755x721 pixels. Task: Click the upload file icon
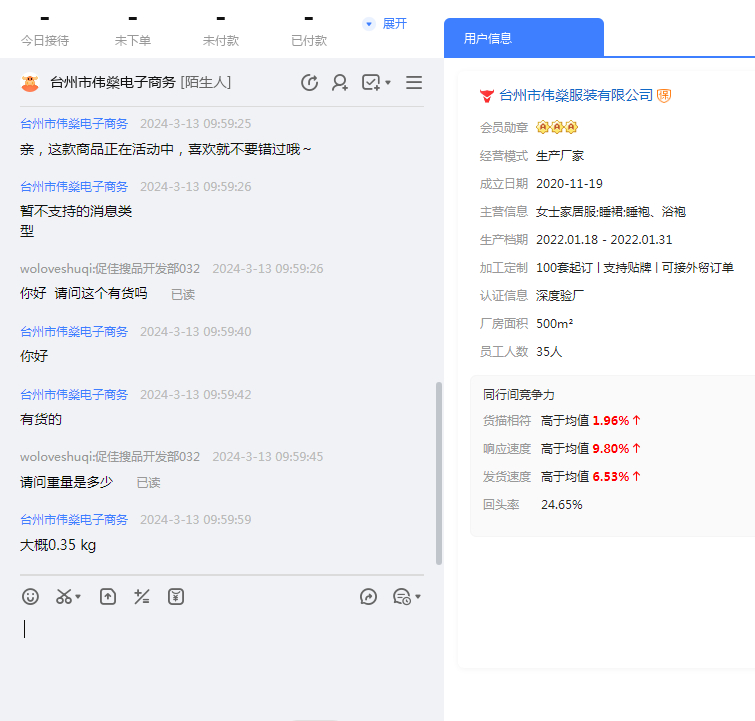click(x=108, y=597)
